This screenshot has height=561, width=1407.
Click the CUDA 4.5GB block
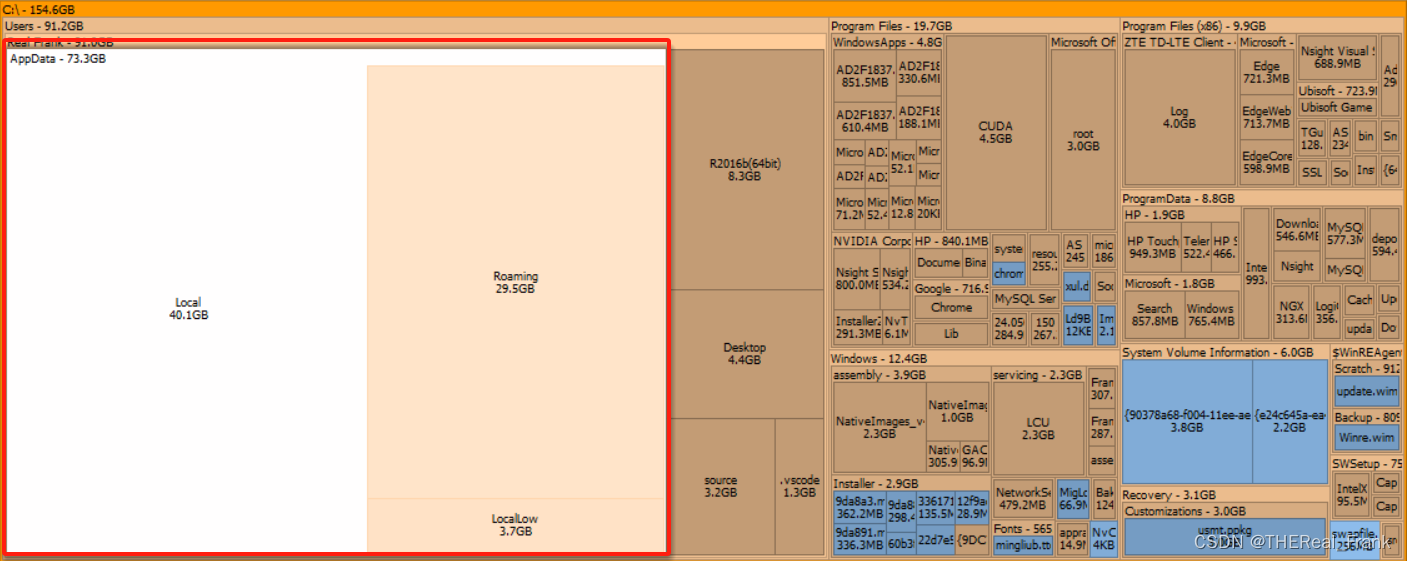(996, 132)
